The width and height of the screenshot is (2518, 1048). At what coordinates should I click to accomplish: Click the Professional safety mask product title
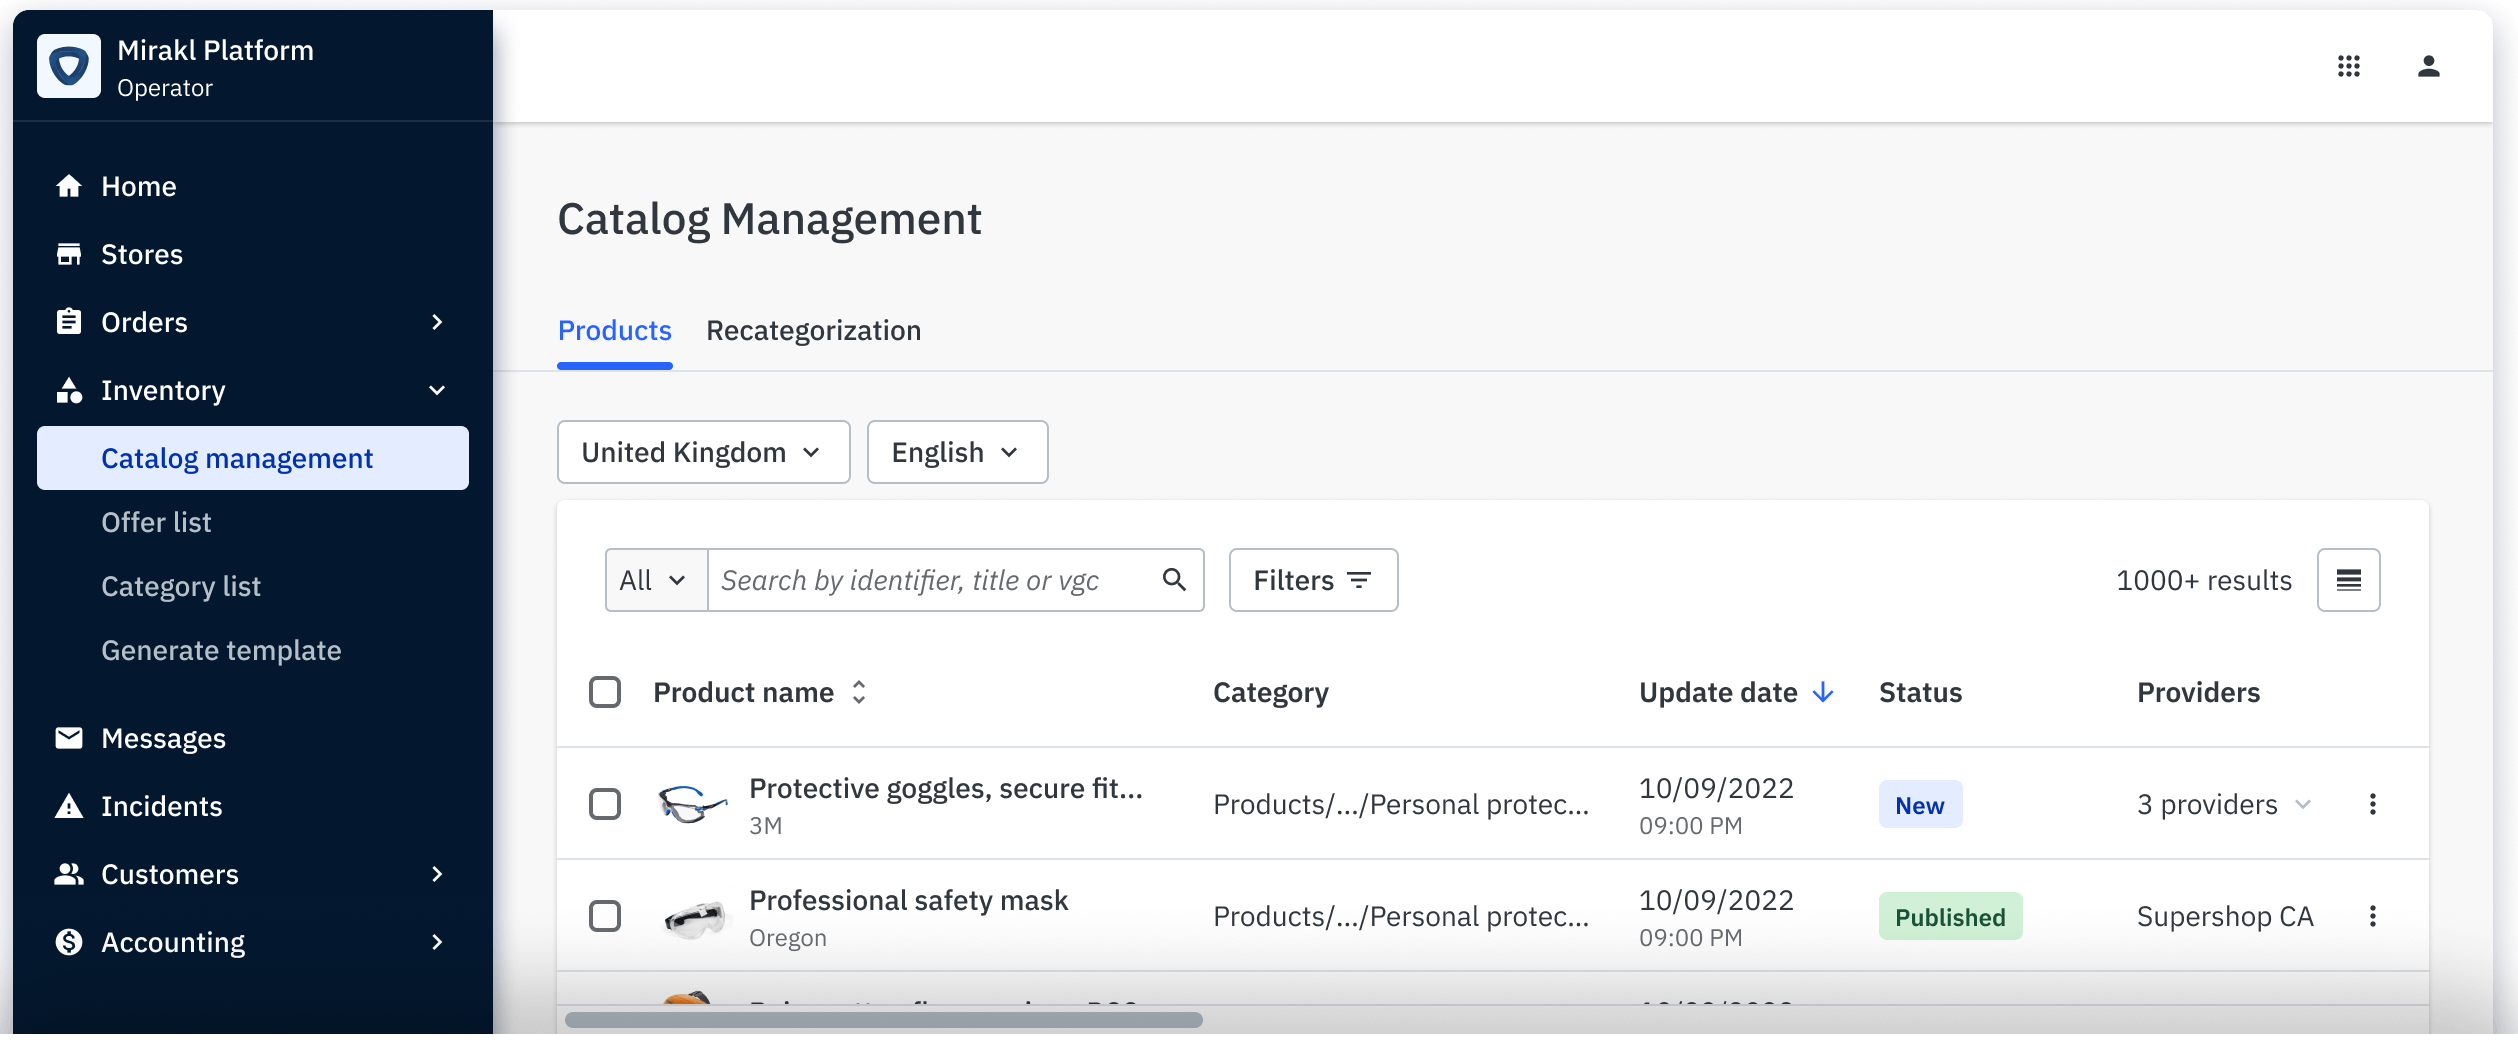tap(909, 900)
